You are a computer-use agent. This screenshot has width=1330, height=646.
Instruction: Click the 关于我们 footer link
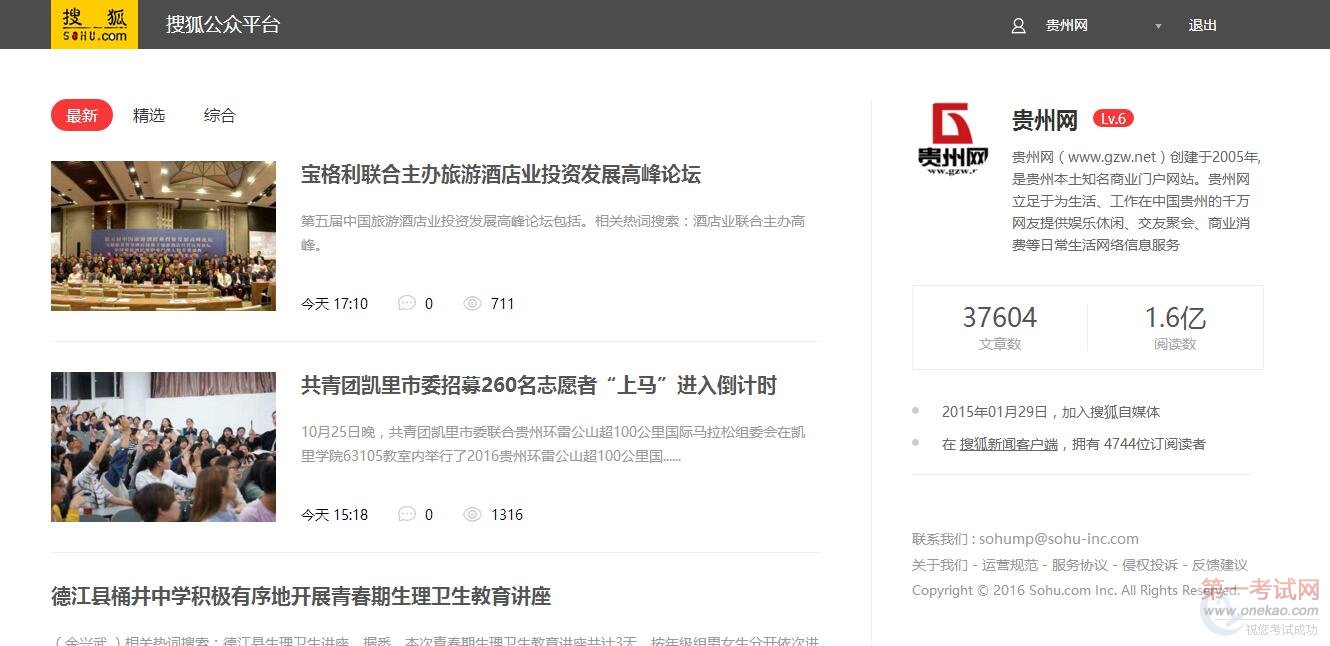(940, 565)
